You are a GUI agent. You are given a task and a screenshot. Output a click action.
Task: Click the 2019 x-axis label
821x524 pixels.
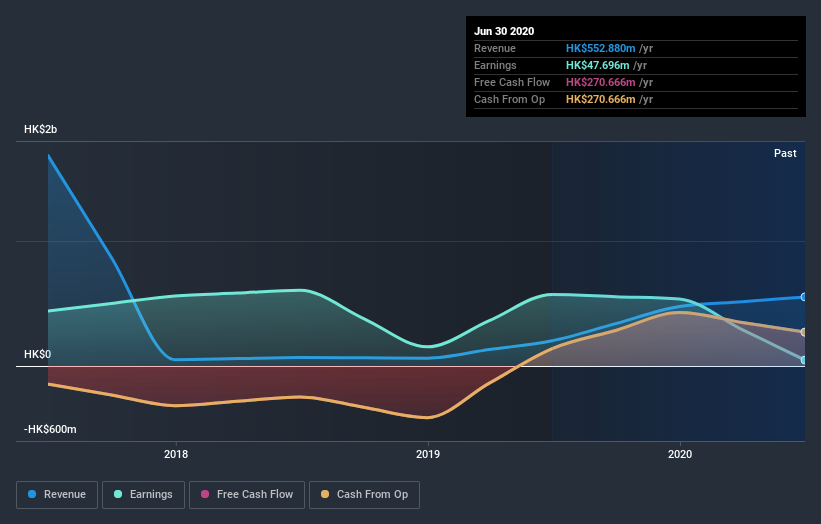(x=428, y=454)
